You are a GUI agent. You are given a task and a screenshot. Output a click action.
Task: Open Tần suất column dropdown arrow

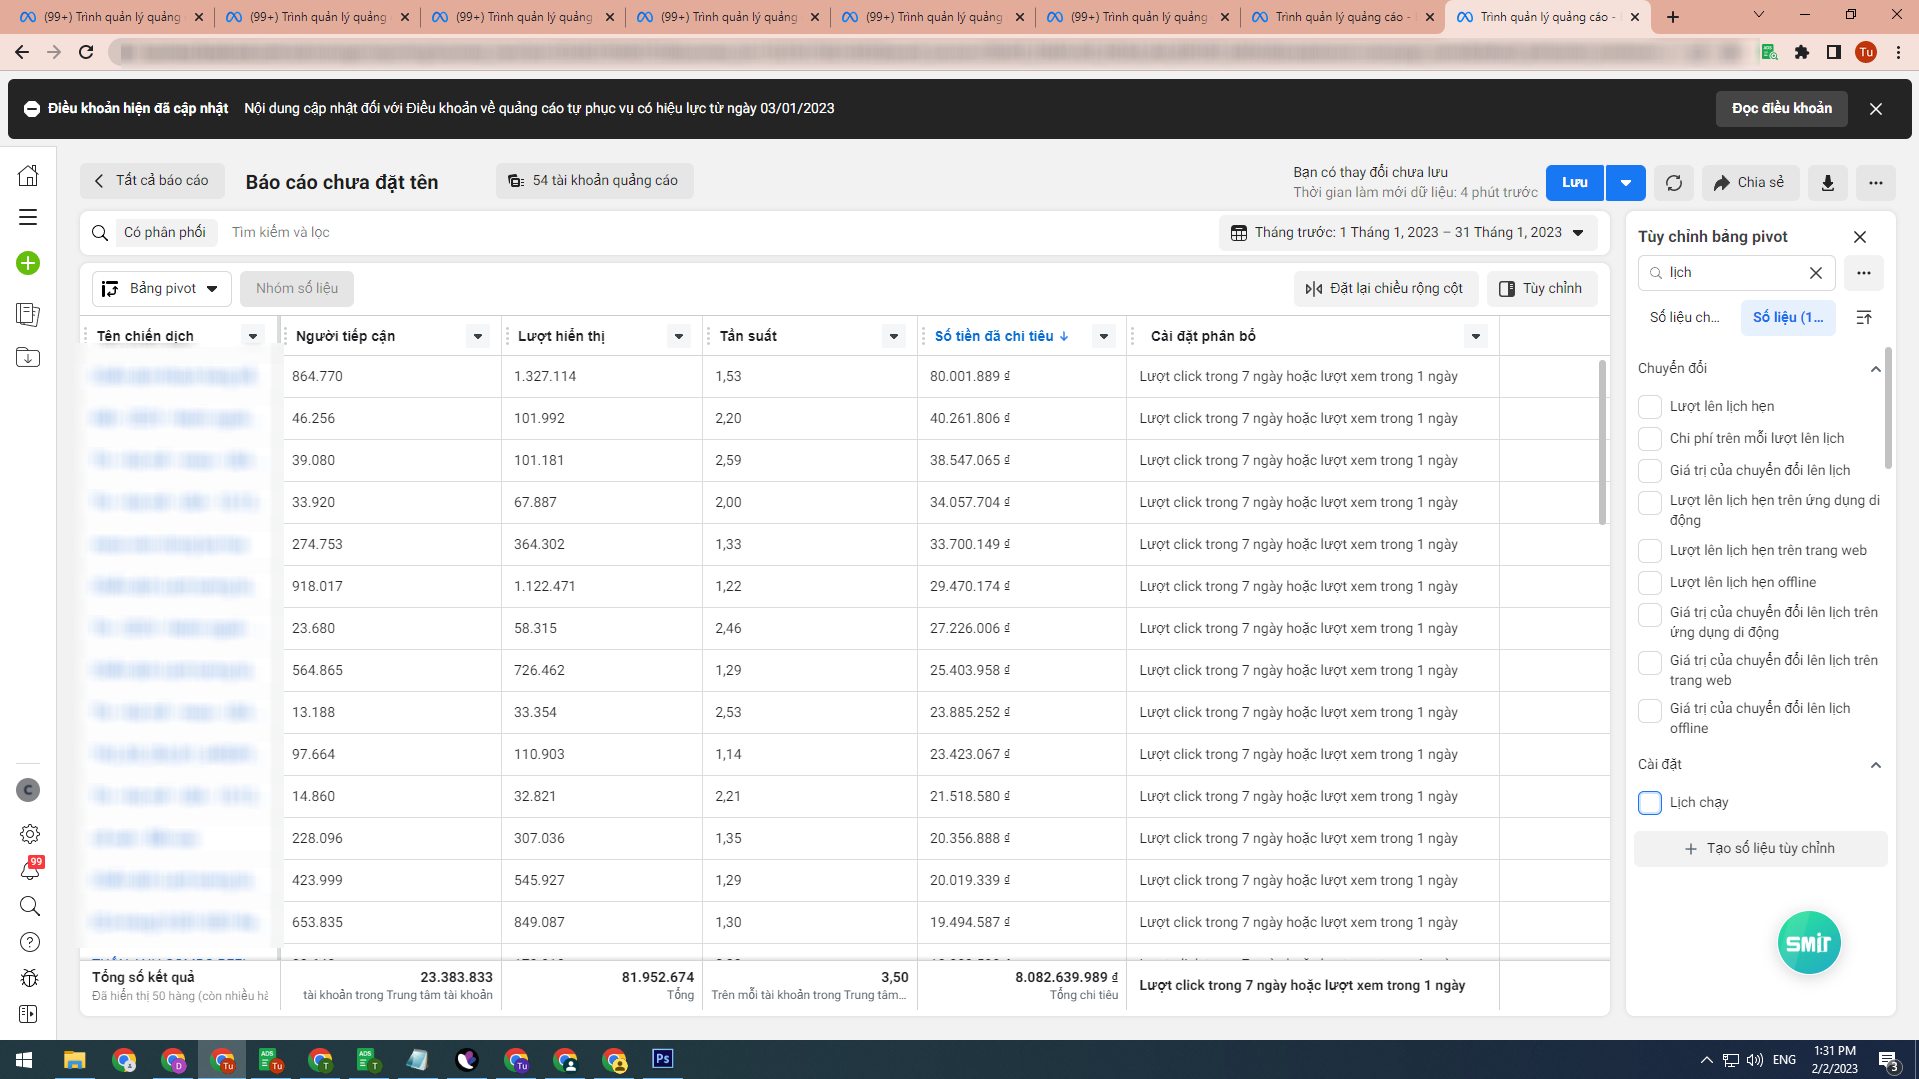(894, 336)
